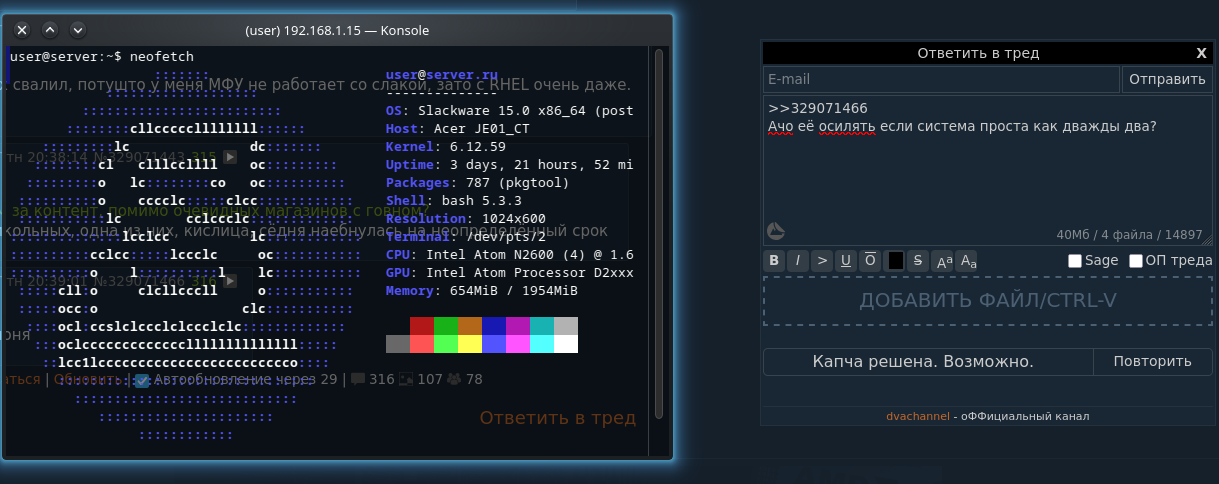Screen dimensions: 1219x484
Task: Click the sailboat icon in comment box
Action: tap(776, 231)
